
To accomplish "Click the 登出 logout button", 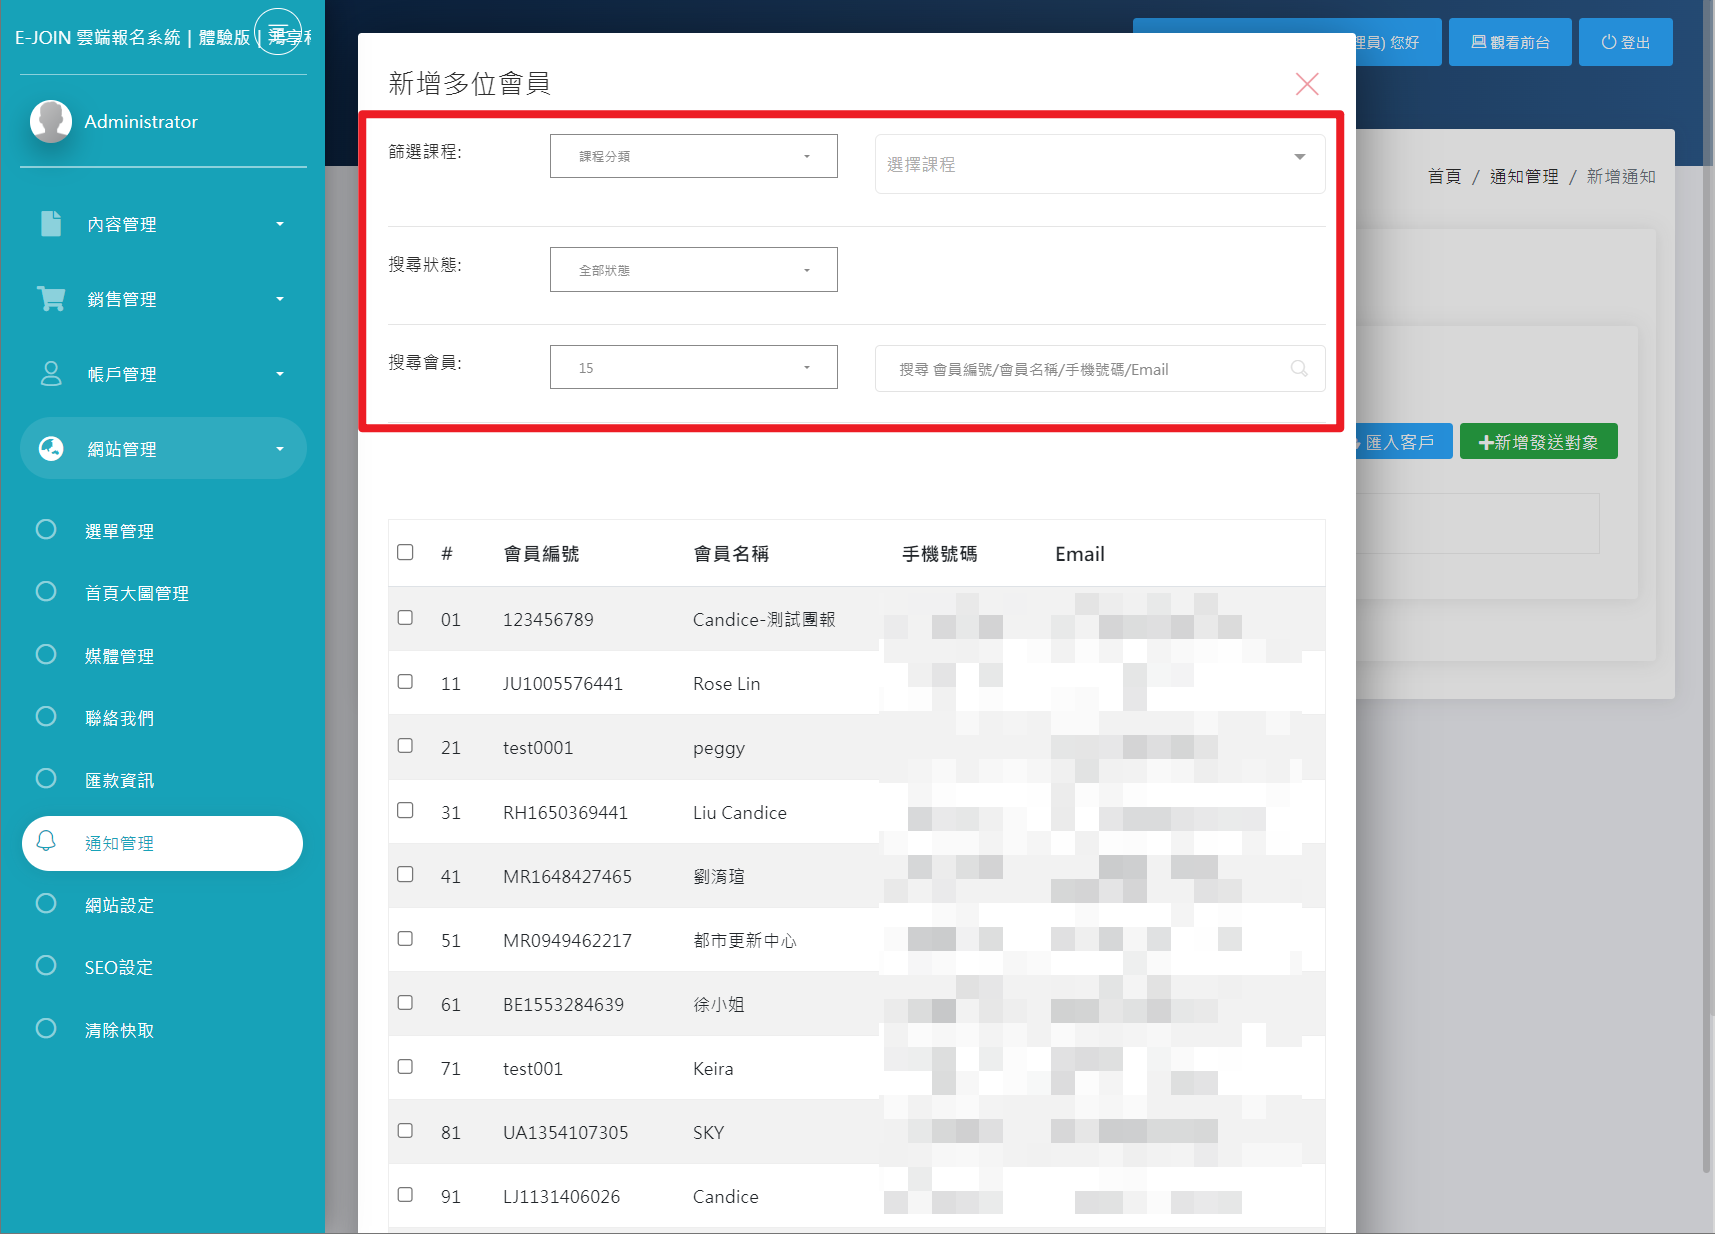I will (x=1625, y=42).
